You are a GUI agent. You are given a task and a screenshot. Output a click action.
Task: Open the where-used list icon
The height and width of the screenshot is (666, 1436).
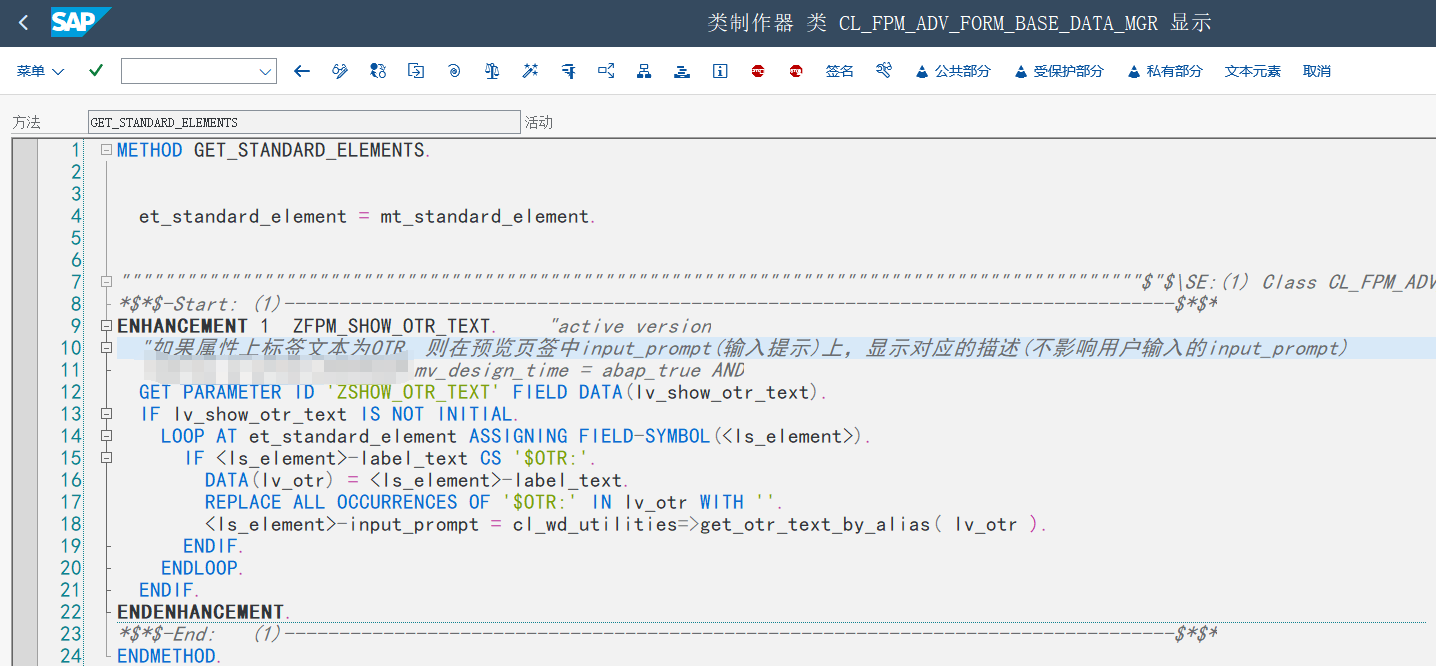click(606, 71)
